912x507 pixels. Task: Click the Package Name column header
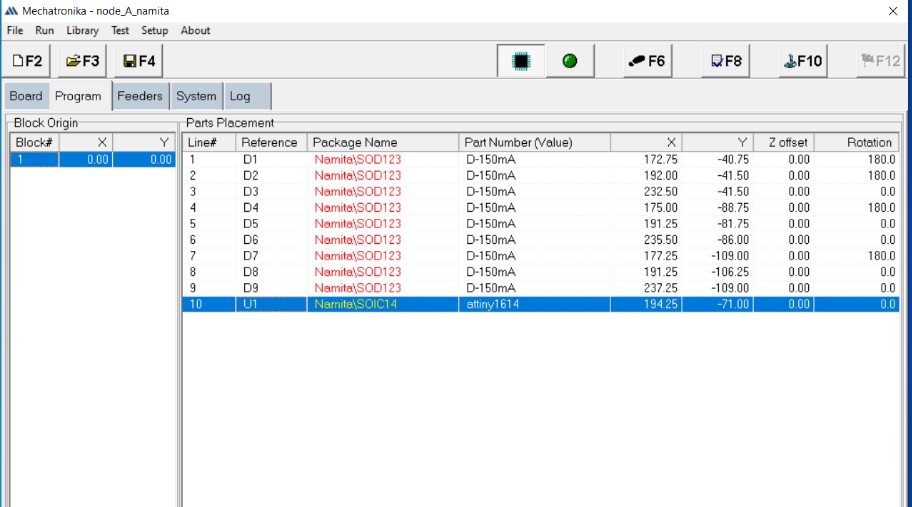coord(383,142)
